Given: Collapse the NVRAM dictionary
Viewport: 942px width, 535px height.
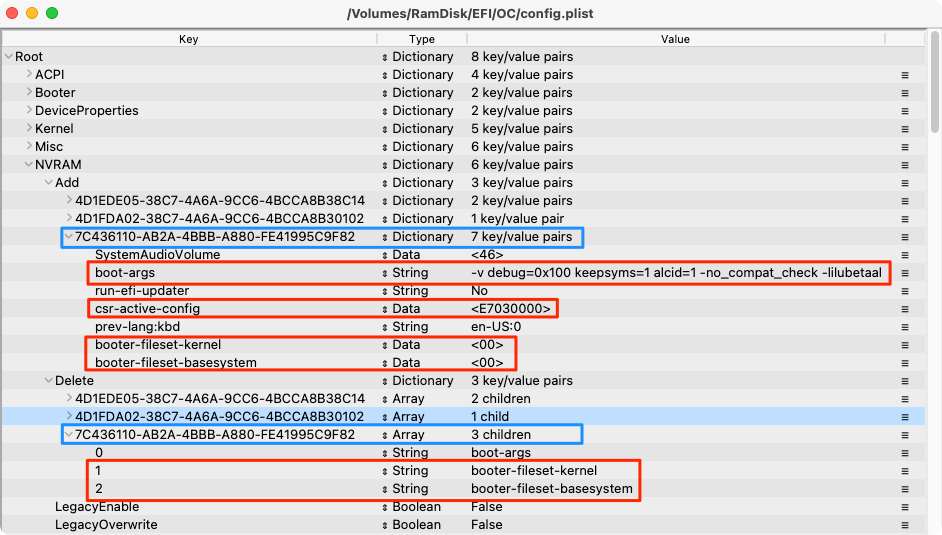Looking at the screenshot, I should tap(28, 165).
